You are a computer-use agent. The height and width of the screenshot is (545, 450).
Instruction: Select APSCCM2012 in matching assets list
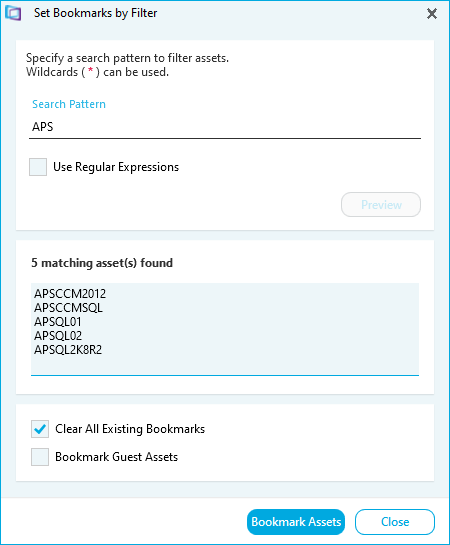(70, 294)
